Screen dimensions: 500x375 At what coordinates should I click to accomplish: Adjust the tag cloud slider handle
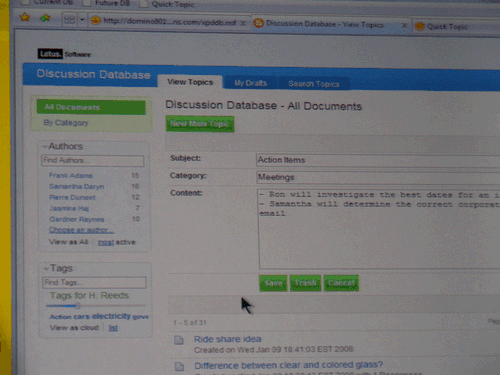(x=78, y=305)
